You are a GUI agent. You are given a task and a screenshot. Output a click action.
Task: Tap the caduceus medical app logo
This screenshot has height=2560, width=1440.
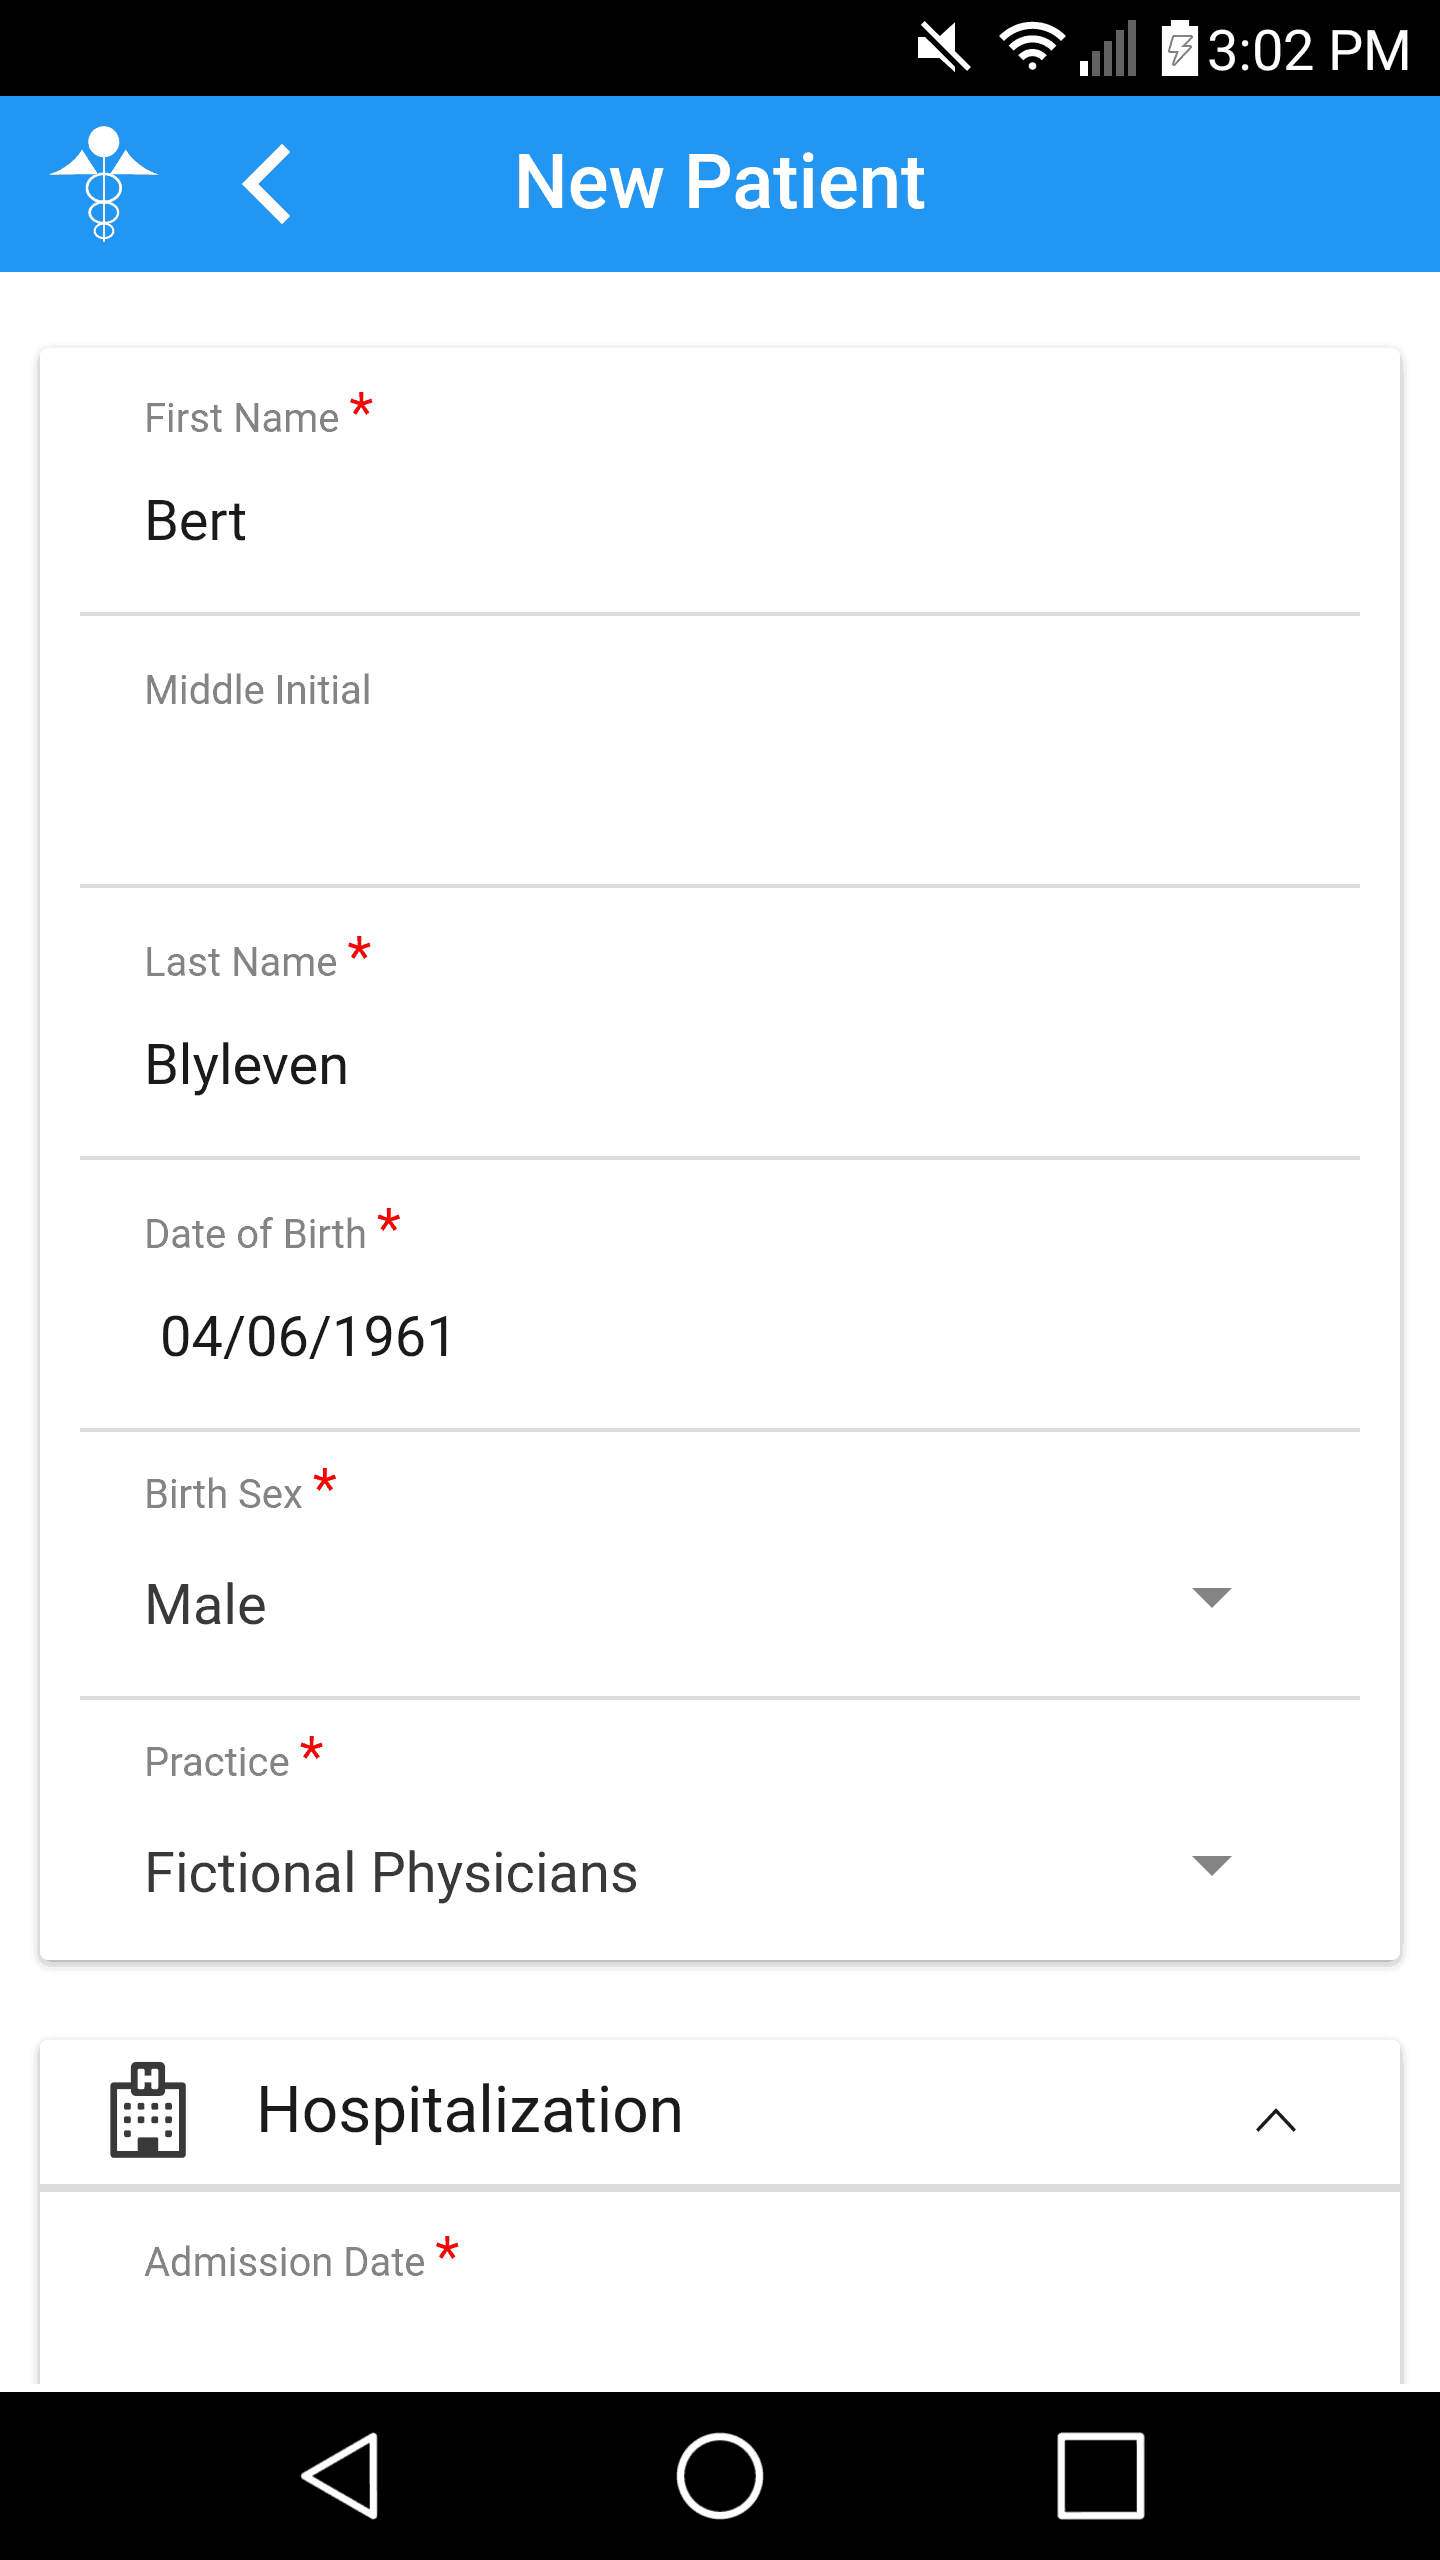click(104, 184)
